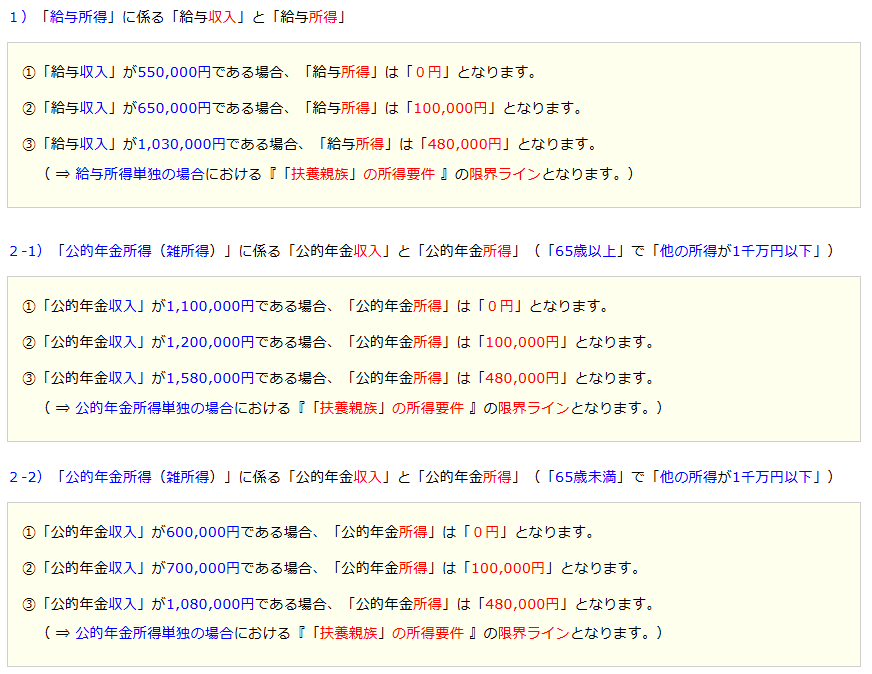Screen dimensions: 872x674
Task: Click the red 「０円」 in salary line ①
Action: pyautogui.click(x=428, y=72)
